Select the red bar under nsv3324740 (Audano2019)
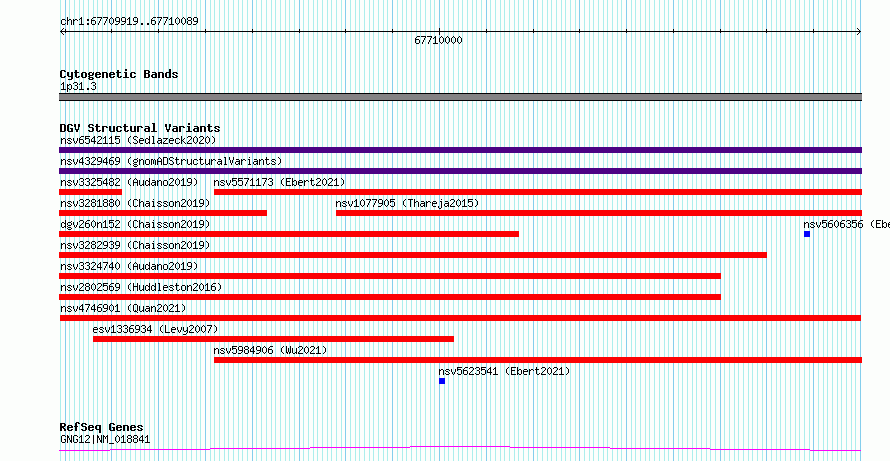The height and width of the screenshot is (461, 890). click(390, 276)
